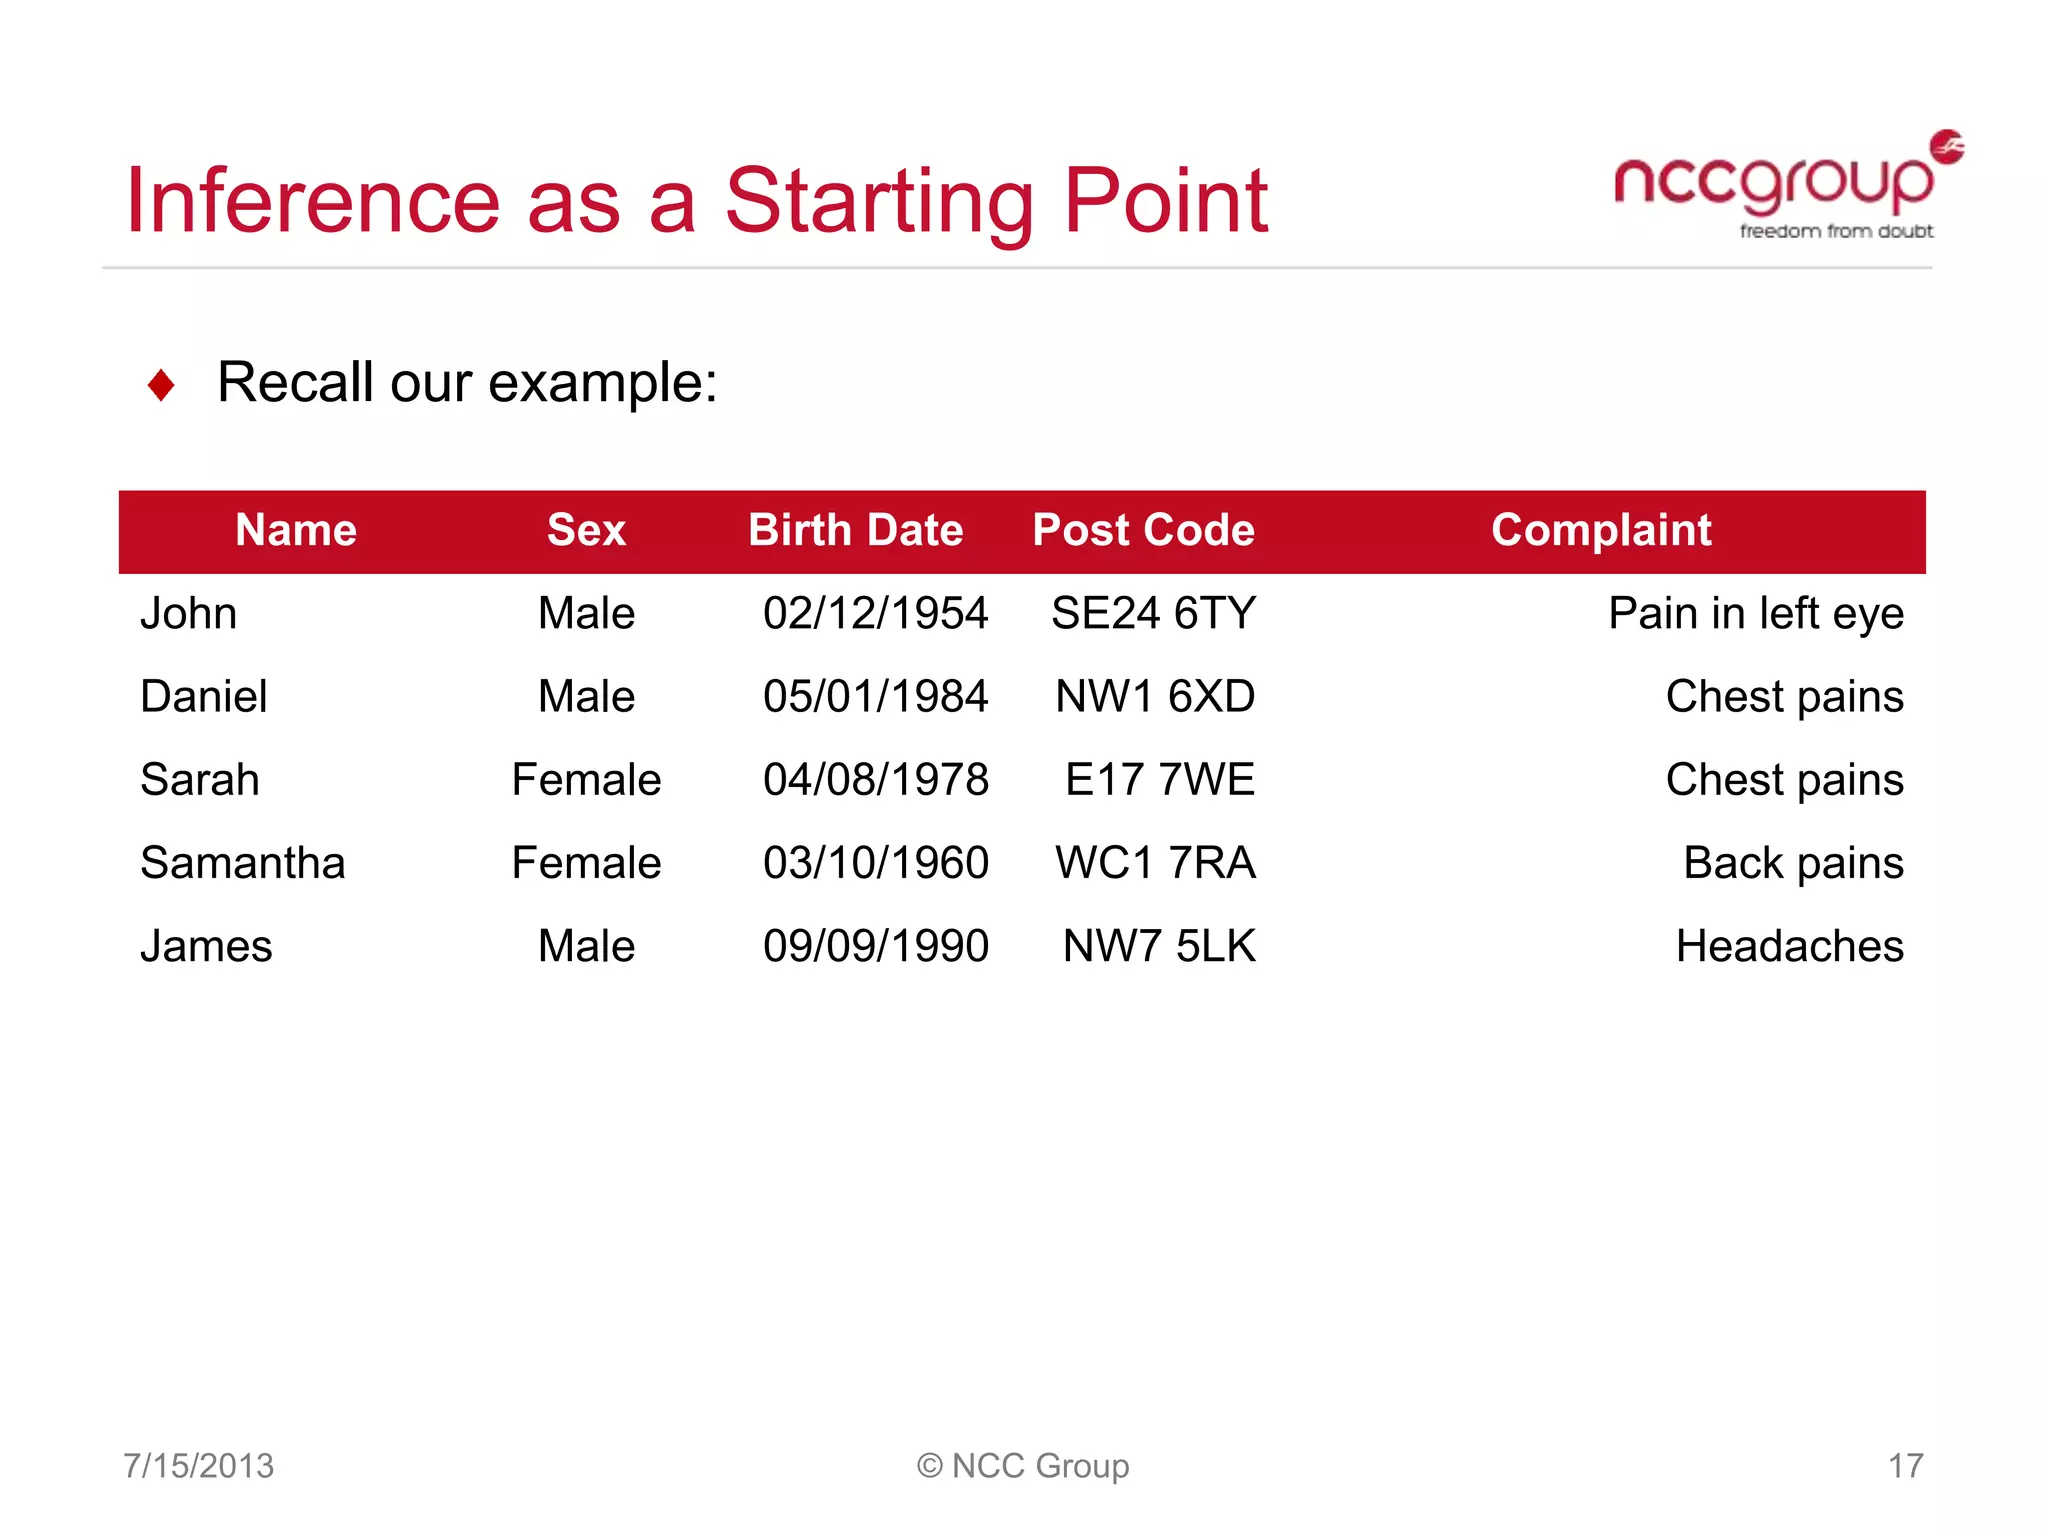Click the complaint "Headaches"
The width and height of the screenshot is (2048, 1536).
point(1790,945)
